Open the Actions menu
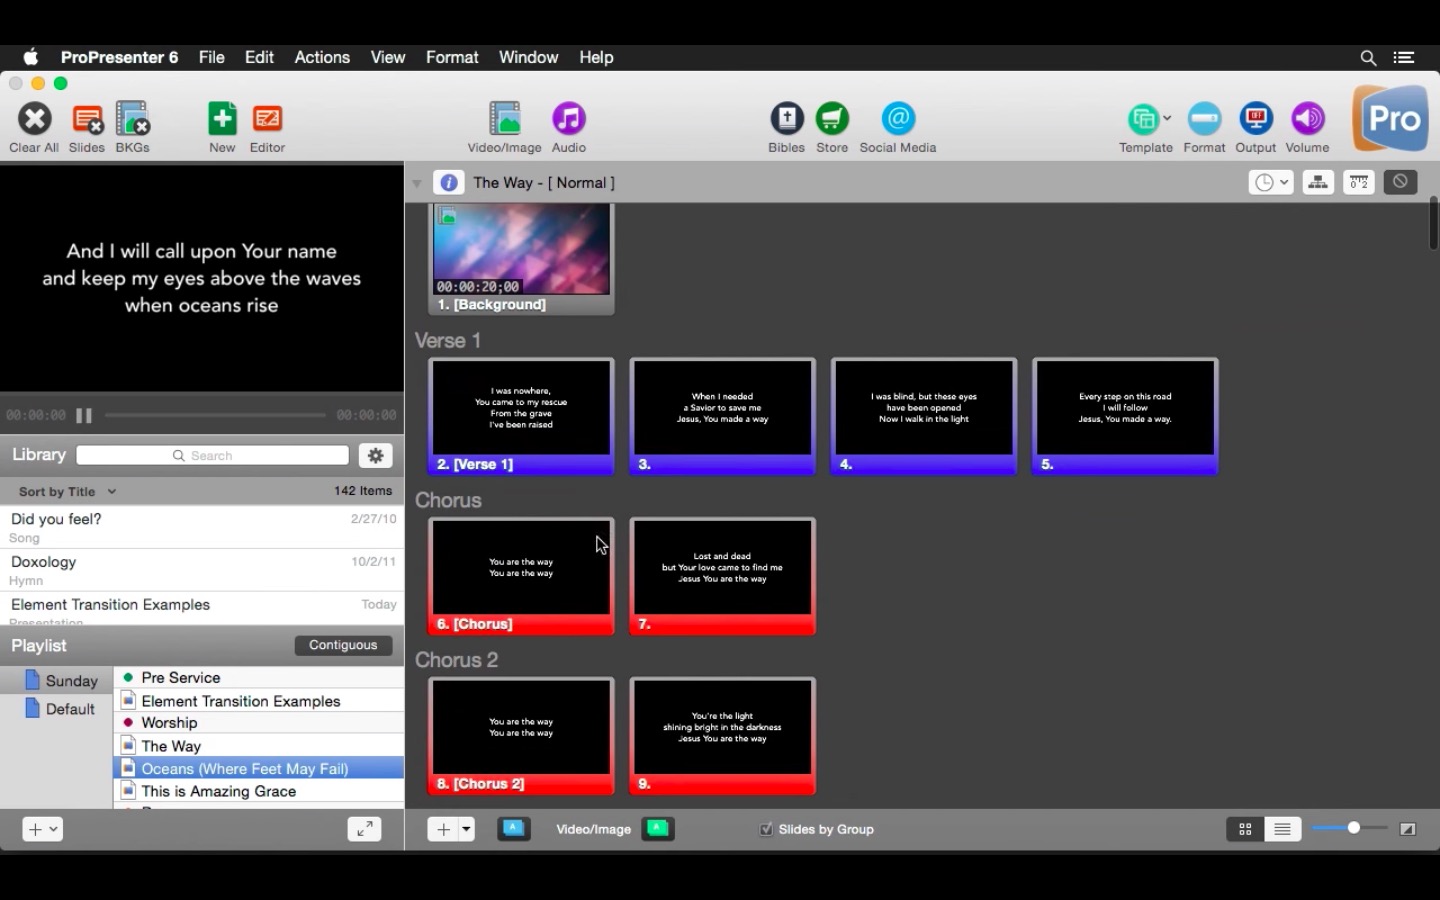This screenshot has height=900, width=1440. (x=322, y=58)
